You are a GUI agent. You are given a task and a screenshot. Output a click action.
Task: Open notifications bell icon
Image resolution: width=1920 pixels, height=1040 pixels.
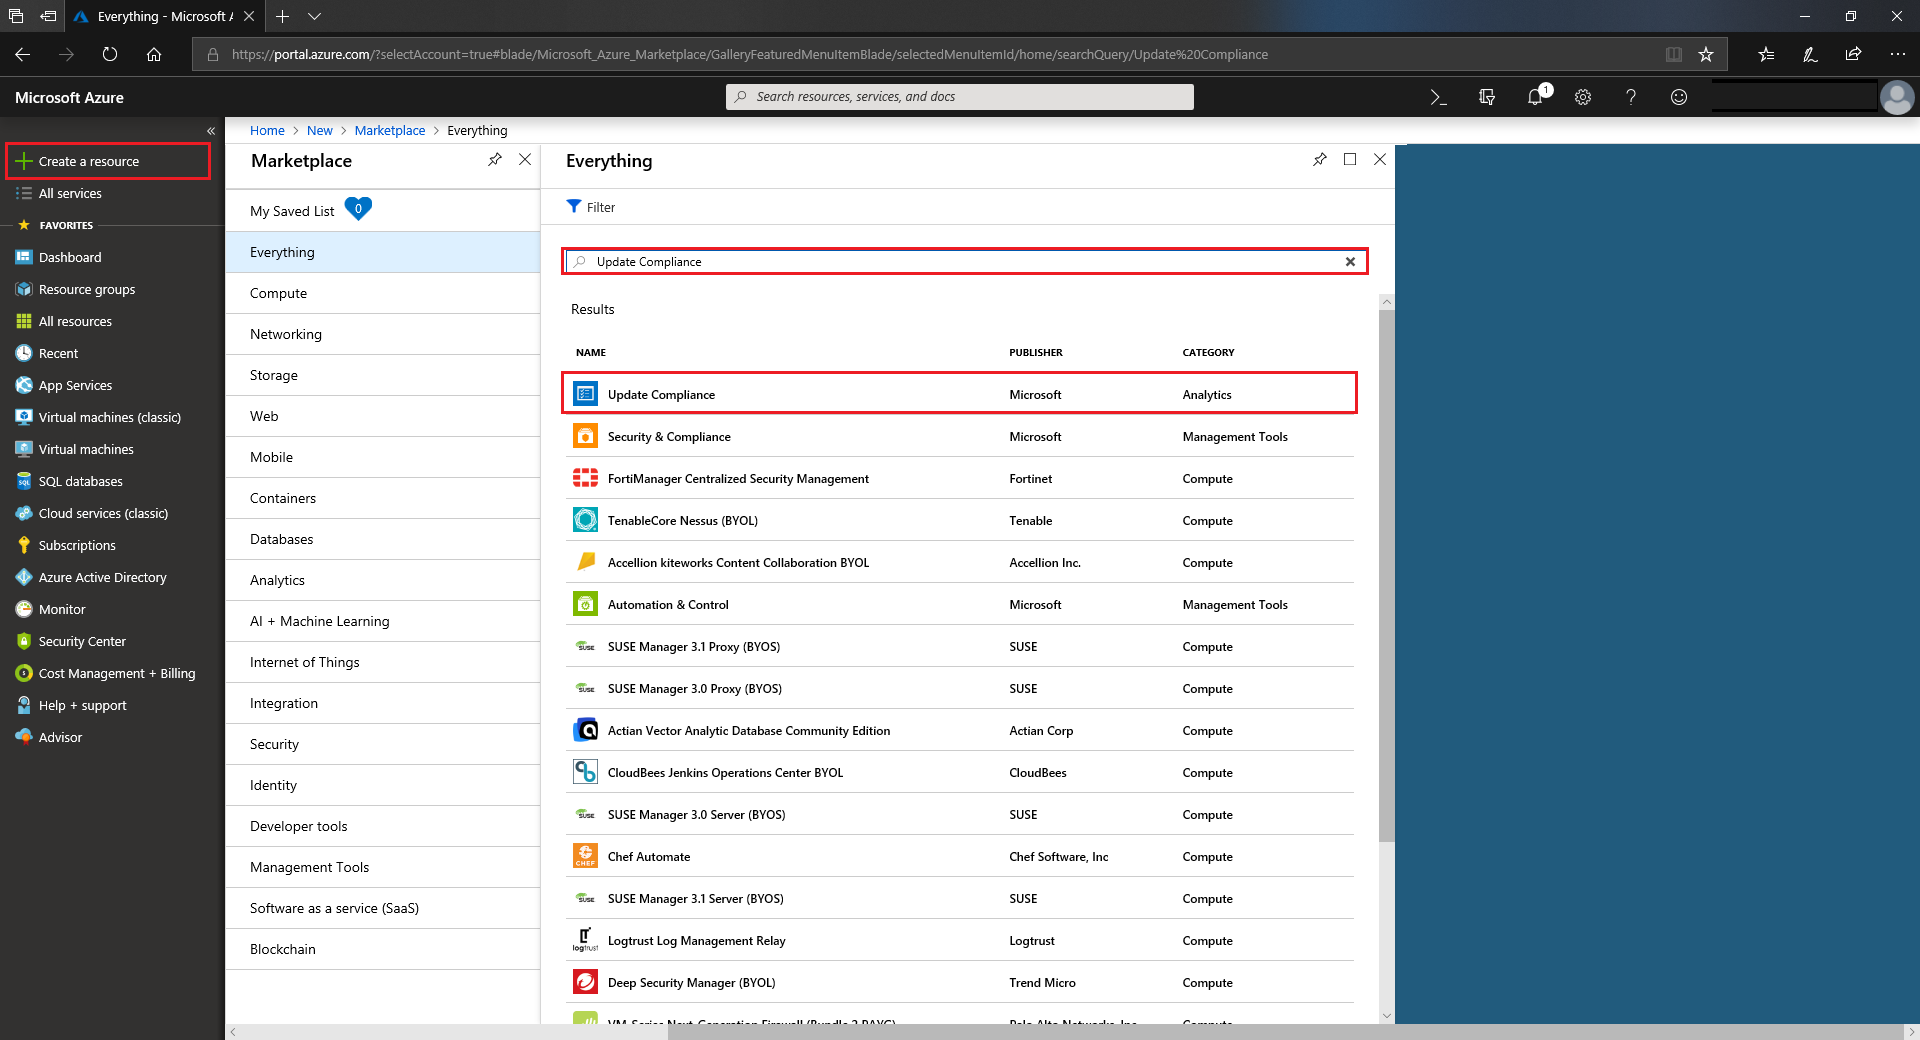[1536, 97]
